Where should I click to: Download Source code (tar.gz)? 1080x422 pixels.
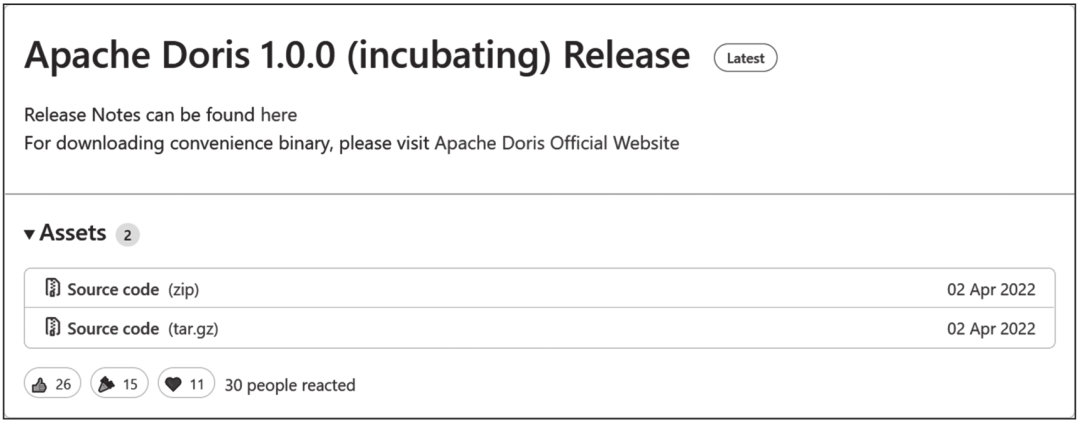click(x=112, y=328)
